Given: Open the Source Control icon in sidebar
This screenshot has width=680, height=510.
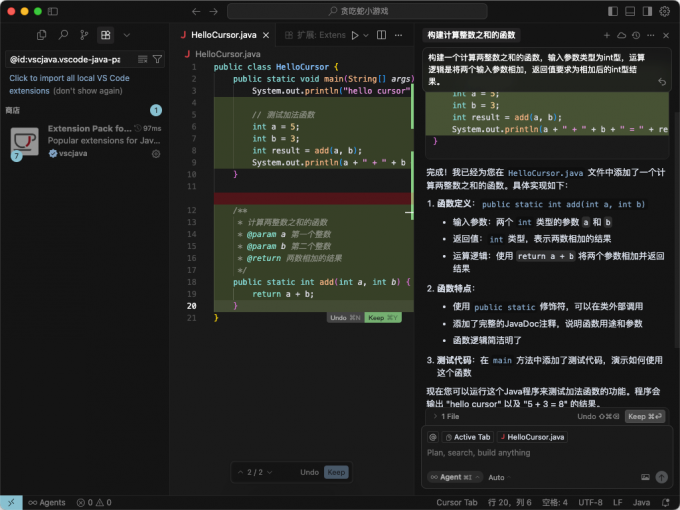Looking at the screenshot, I should (84, 35).
